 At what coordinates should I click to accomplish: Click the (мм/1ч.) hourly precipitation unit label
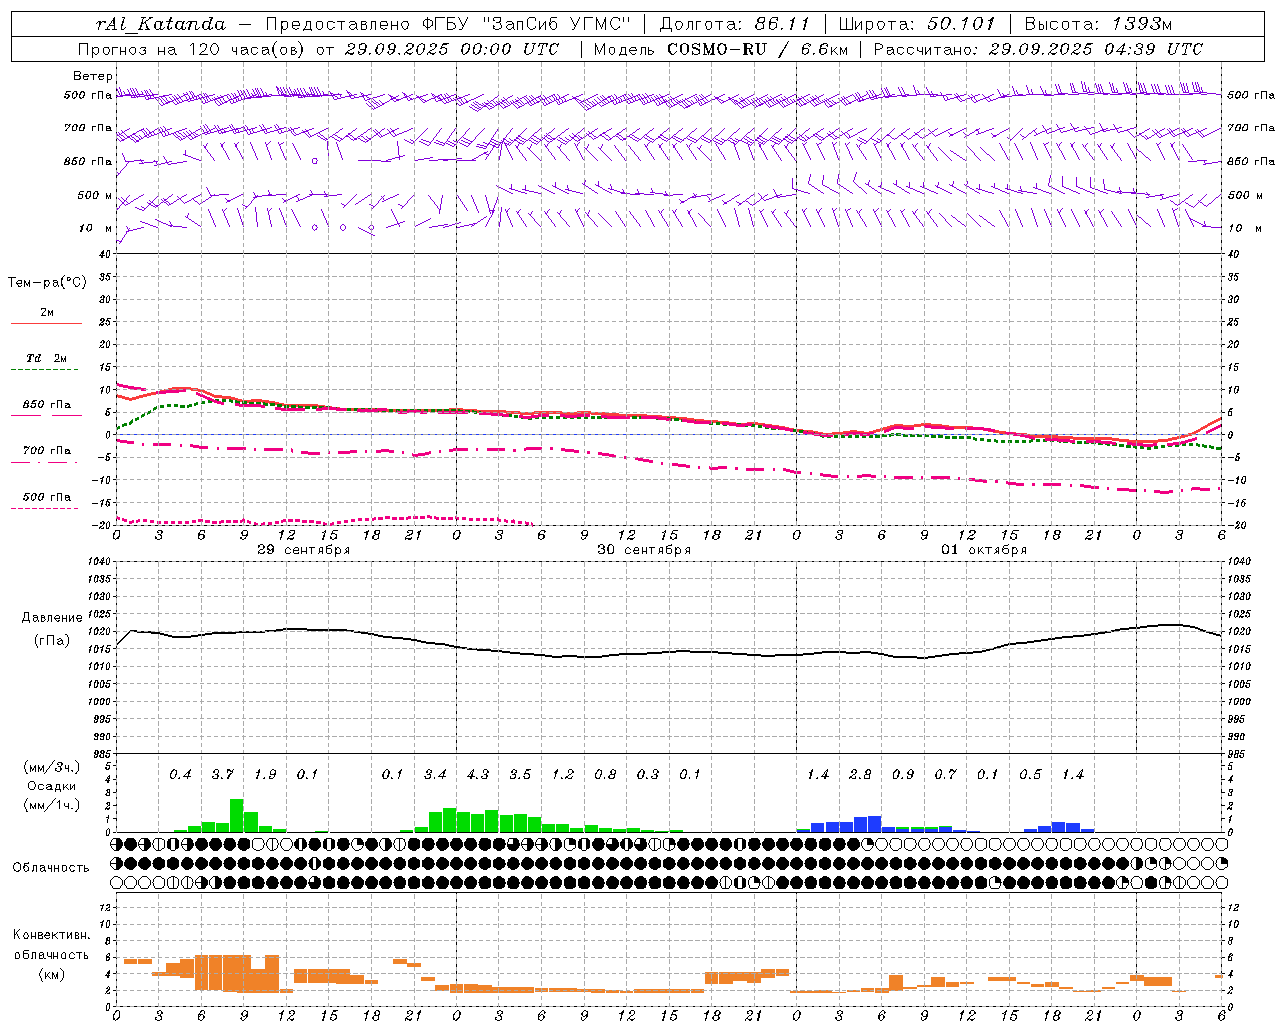(52, 805)
